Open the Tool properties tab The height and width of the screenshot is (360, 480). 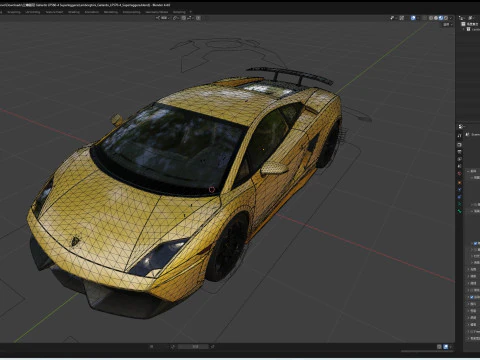(x=459, y=135)
